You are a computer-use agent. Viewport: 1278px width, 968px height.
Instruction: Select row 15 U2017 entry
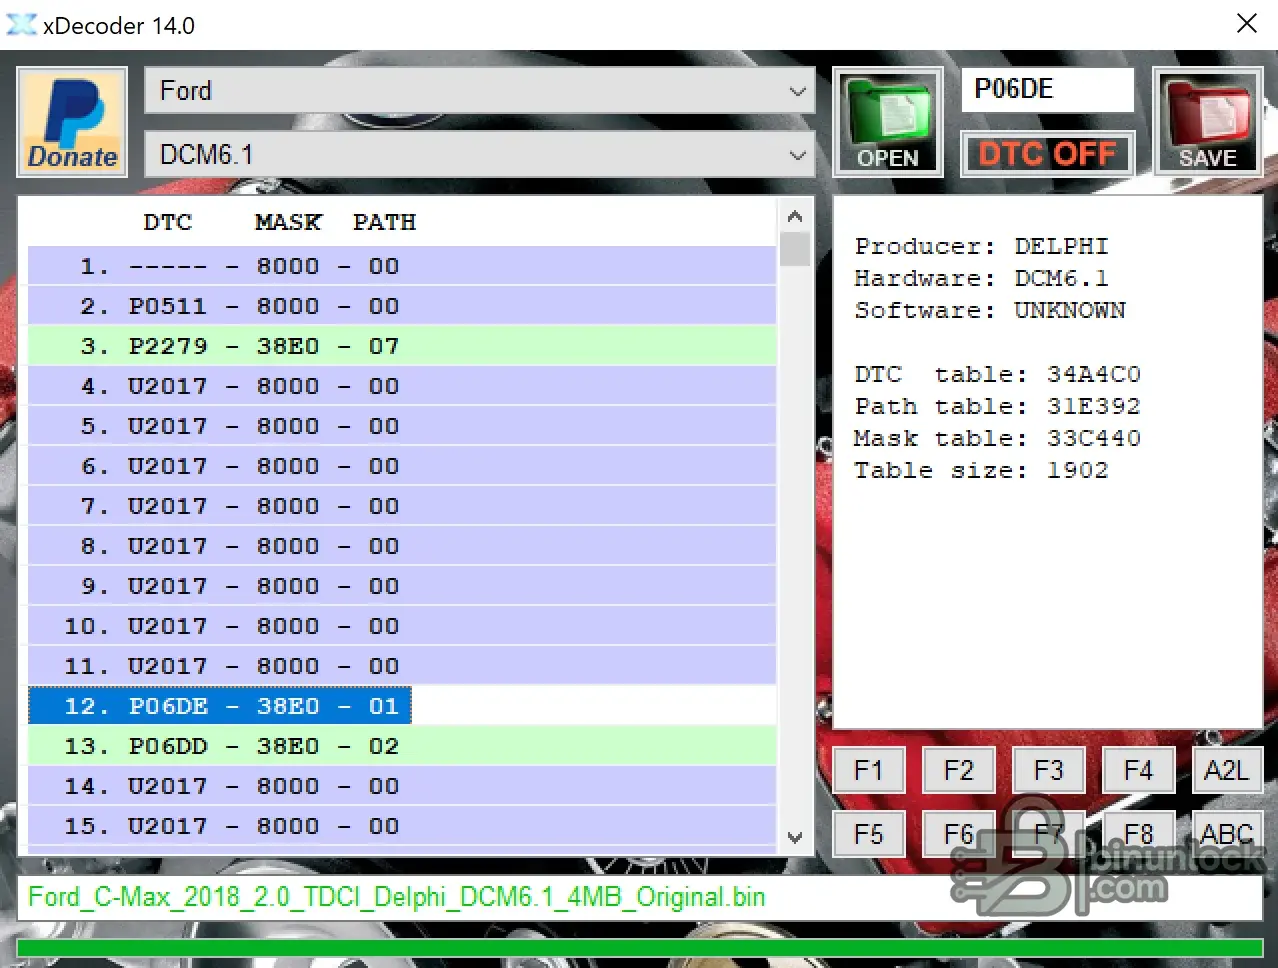pos(402,826)
